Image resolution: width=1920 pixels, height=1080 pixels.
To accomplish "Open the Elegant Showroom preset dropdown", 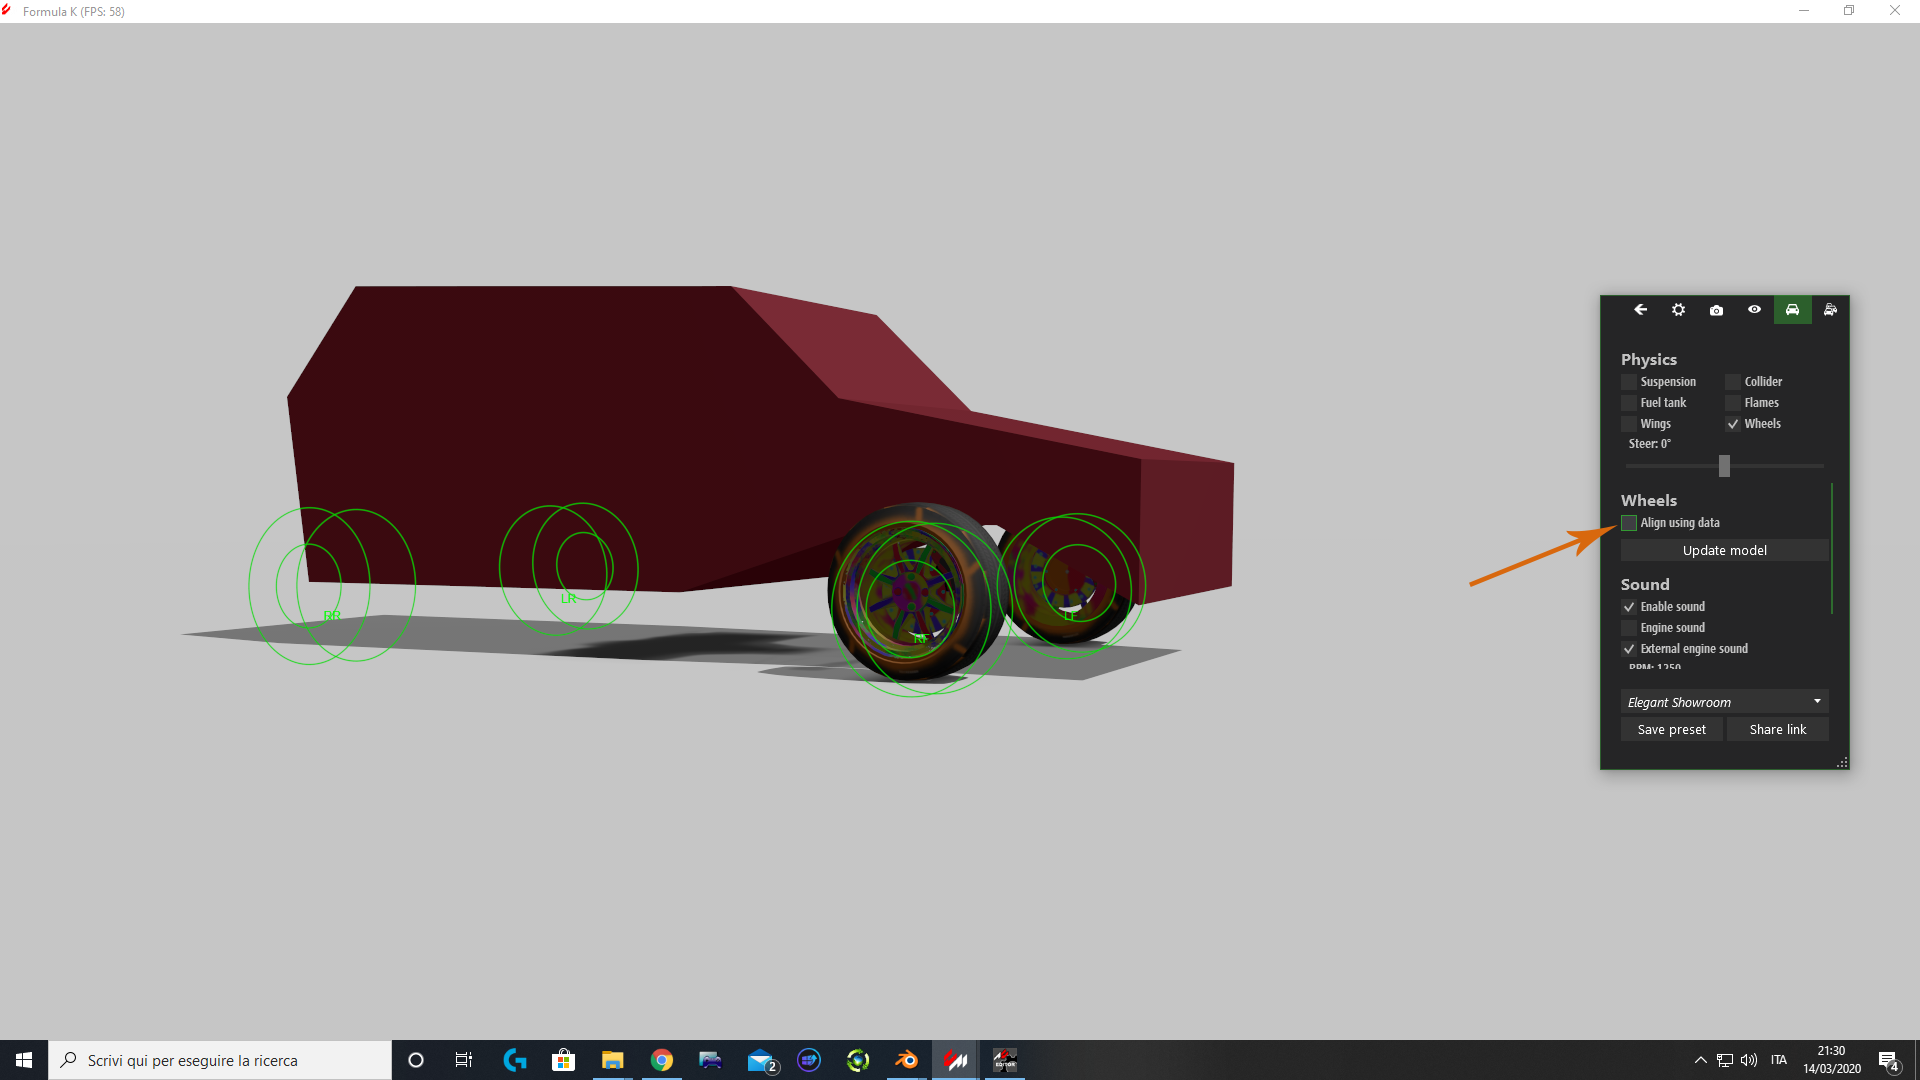I will tap(1725, 702).
